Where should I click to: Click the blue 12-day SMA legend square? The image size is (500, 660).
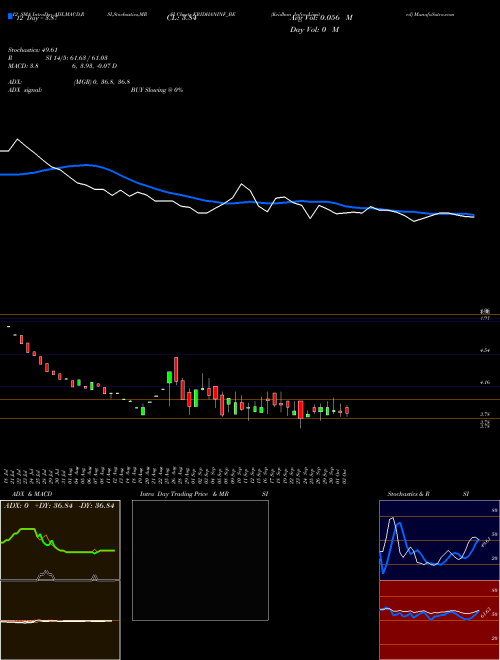10,17
